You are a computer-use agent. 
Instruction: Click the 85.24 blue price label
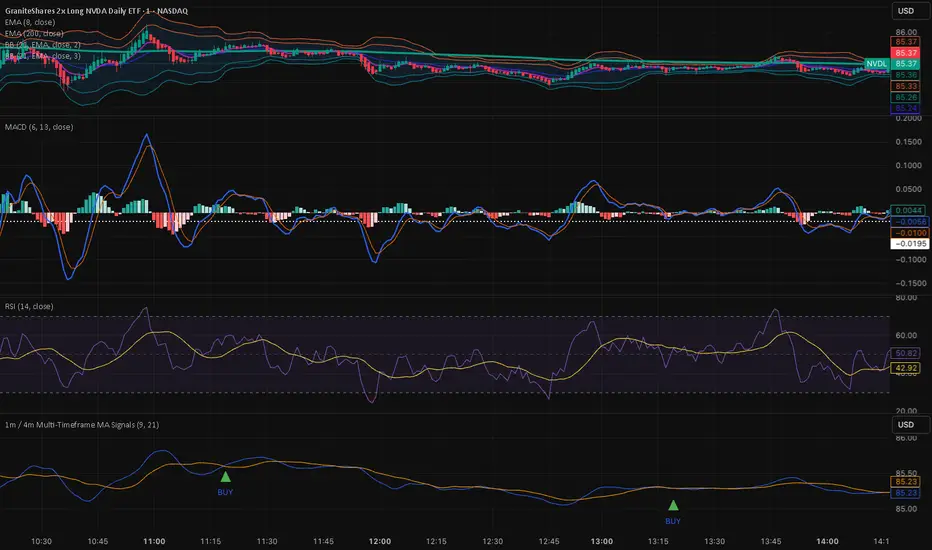[906, 108]
